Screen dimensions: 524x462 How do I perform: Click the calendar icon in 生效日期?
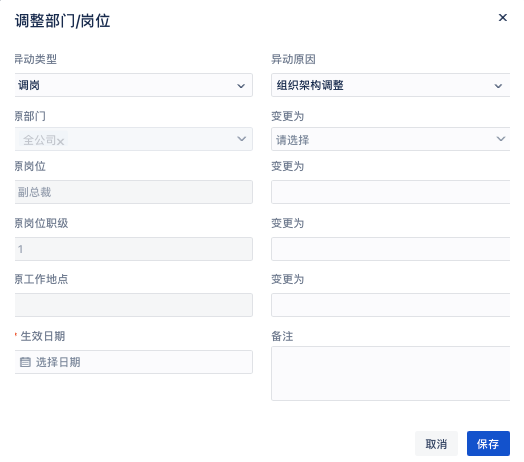click(x=25, y=362)
